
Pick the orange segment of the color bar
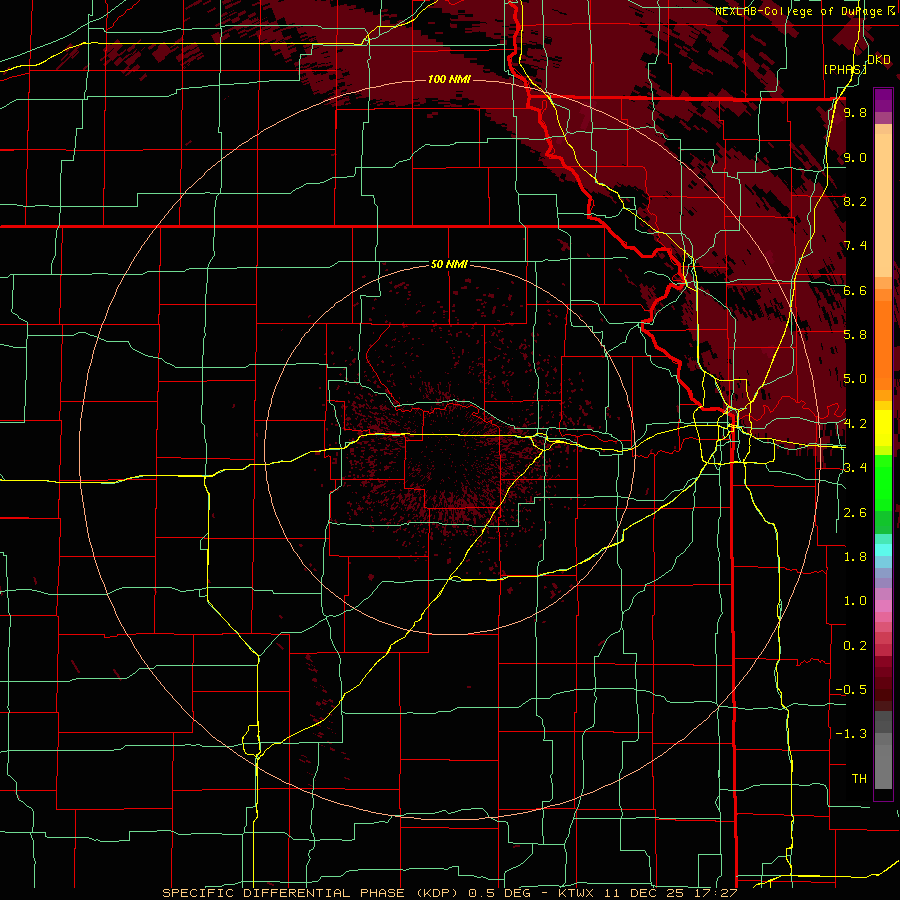[883, 344]
